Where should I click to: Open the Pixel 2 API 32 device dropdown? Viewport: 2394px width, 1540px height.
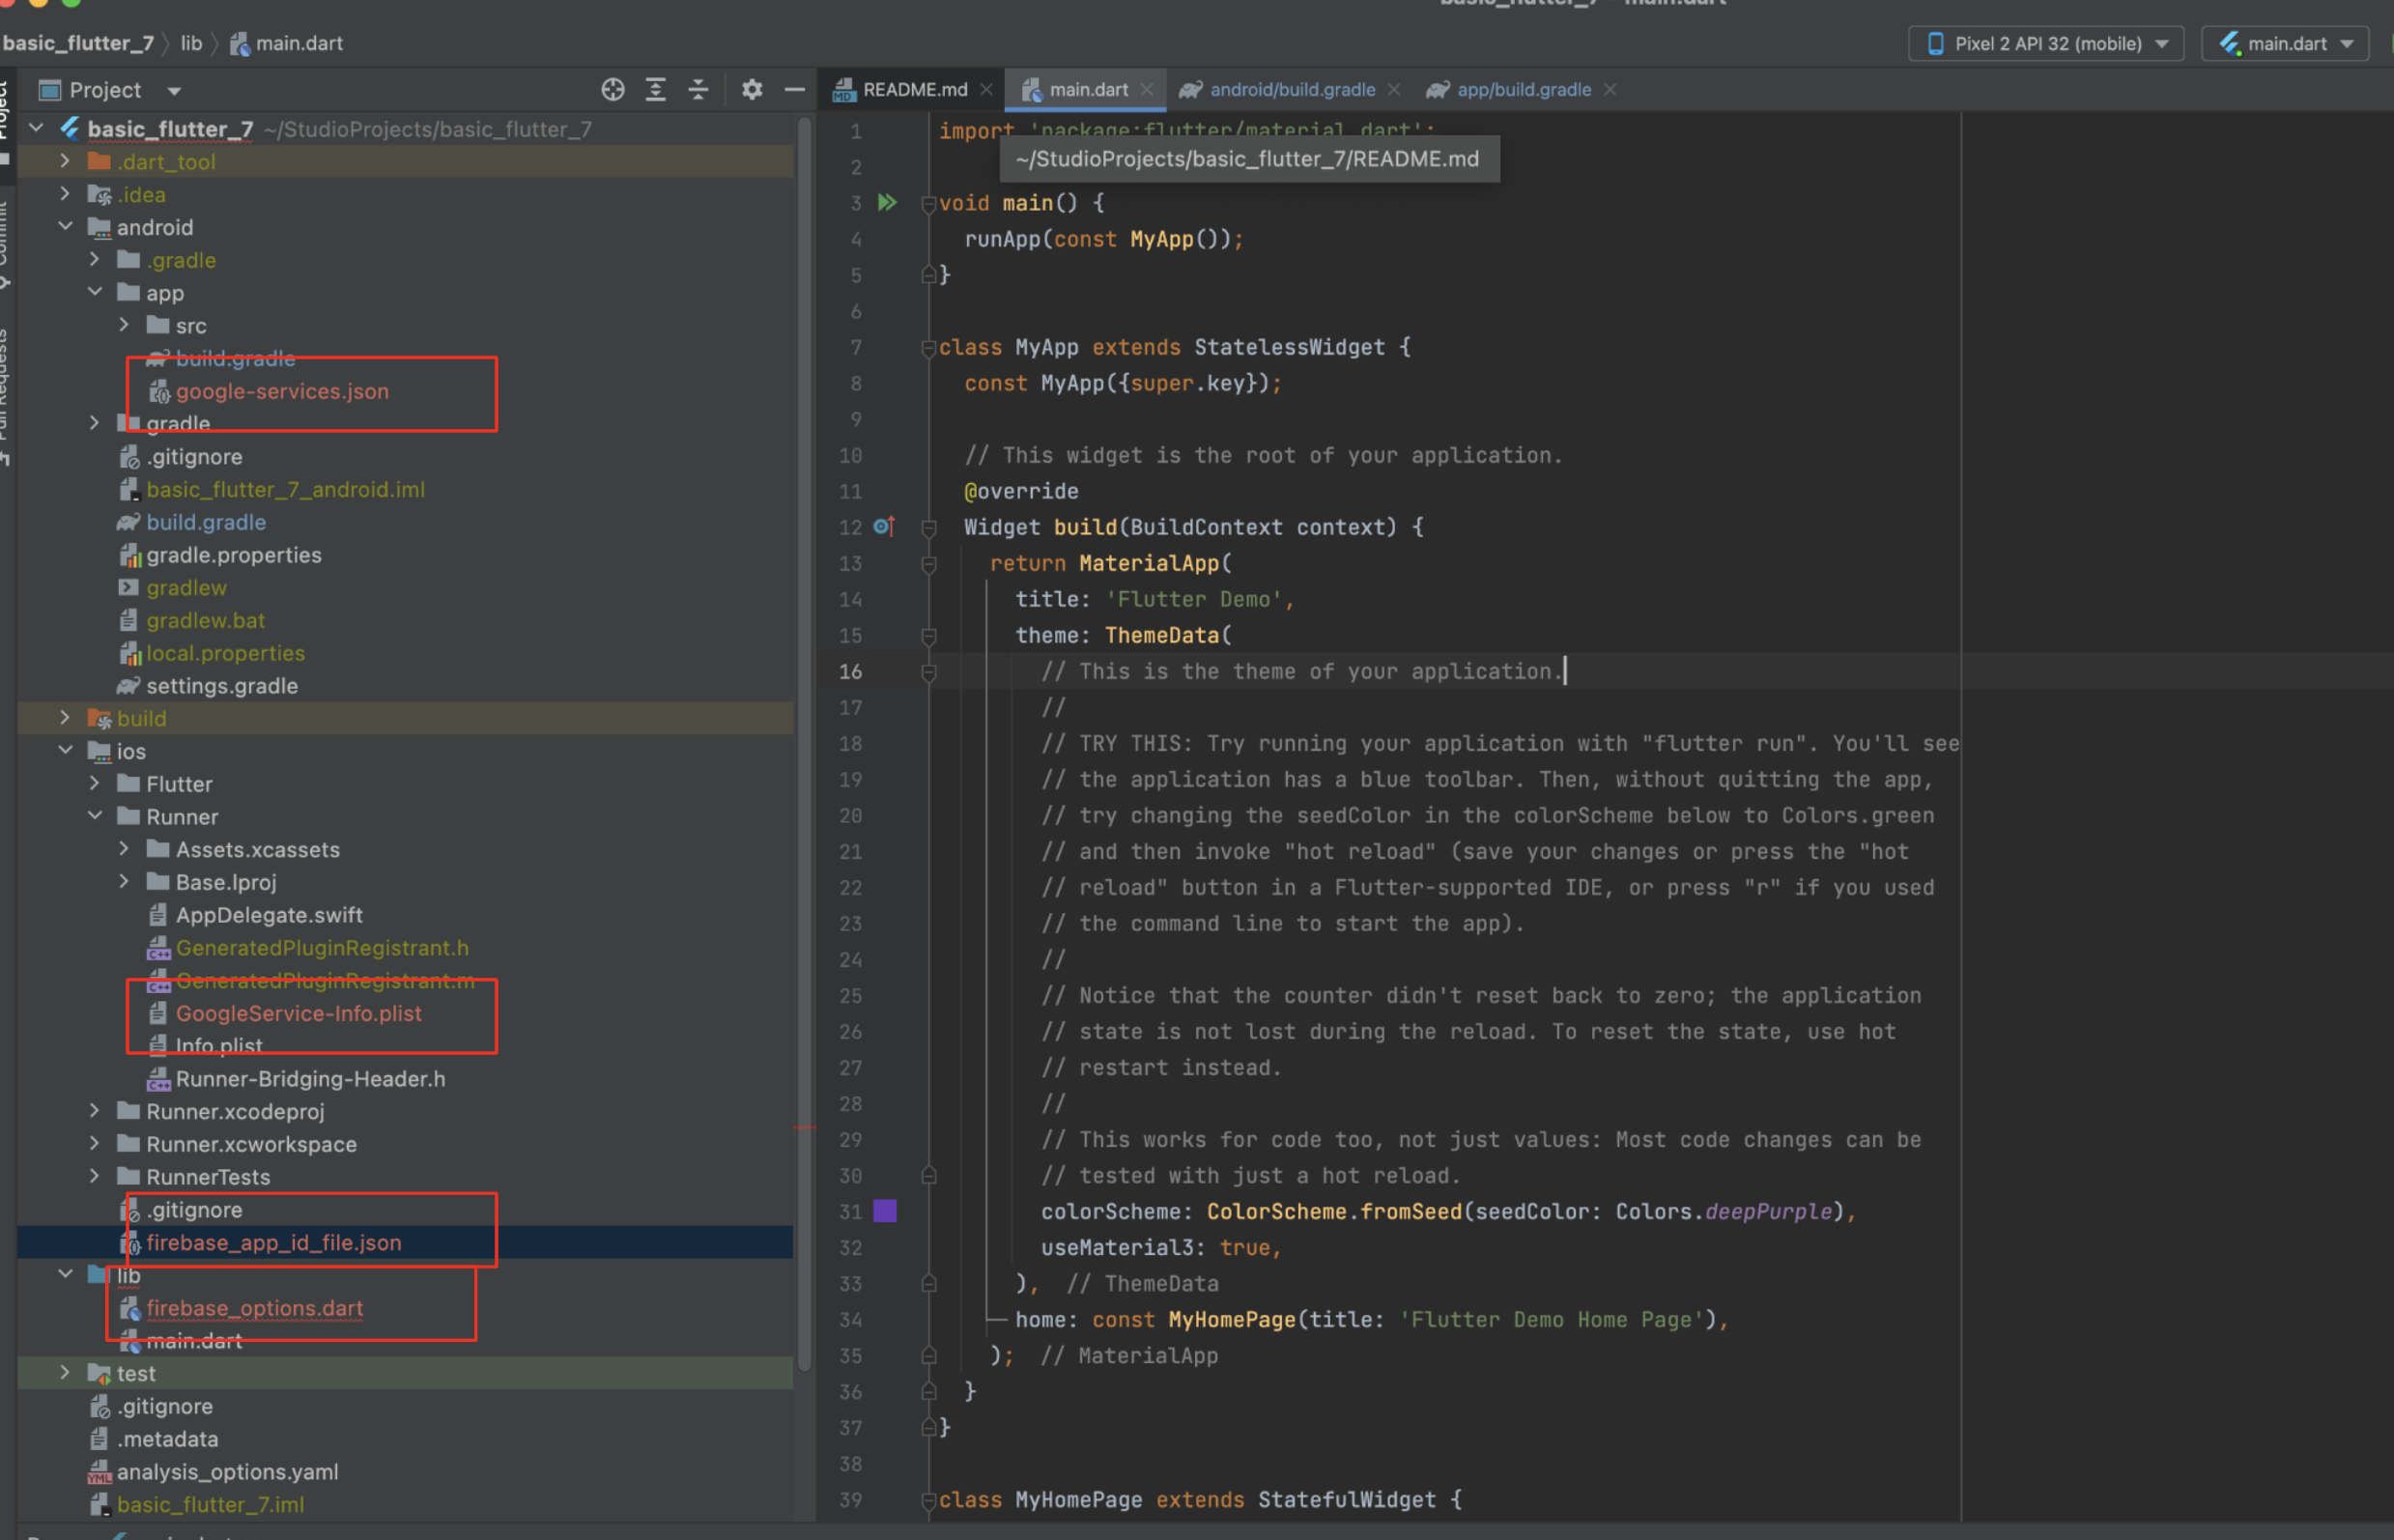click(x=2046, y=44)
